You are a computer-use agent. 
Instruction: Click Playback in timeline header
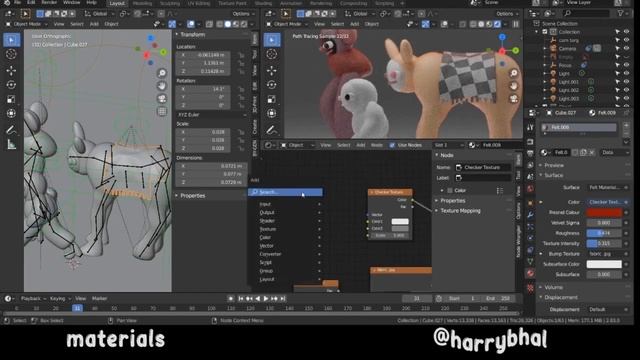[31, 298]
